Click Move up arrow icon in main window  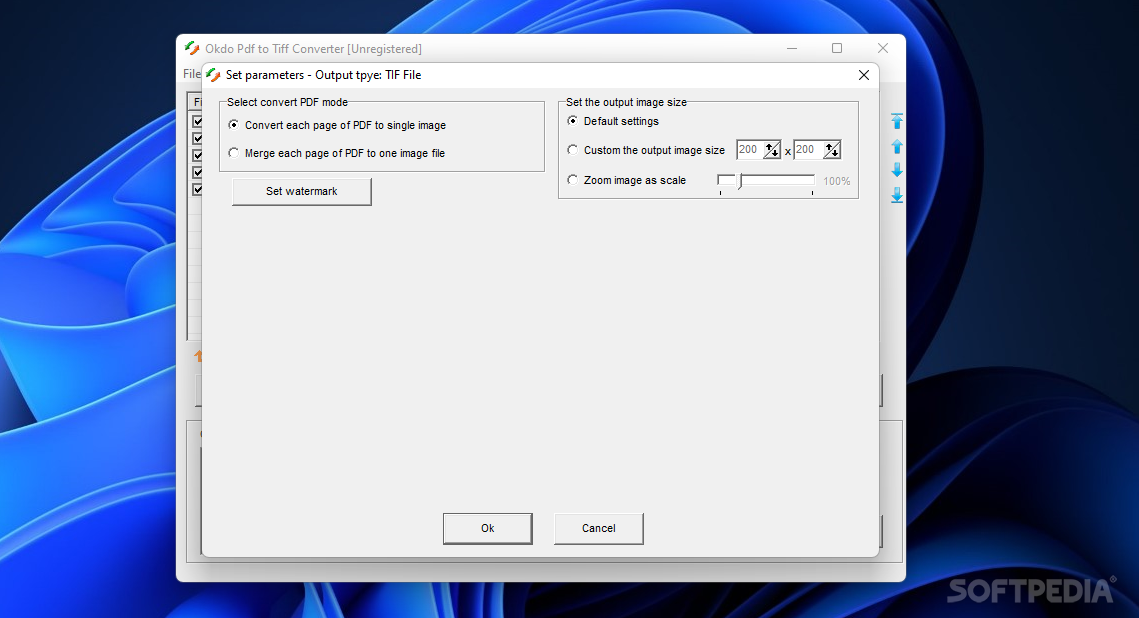897,147
